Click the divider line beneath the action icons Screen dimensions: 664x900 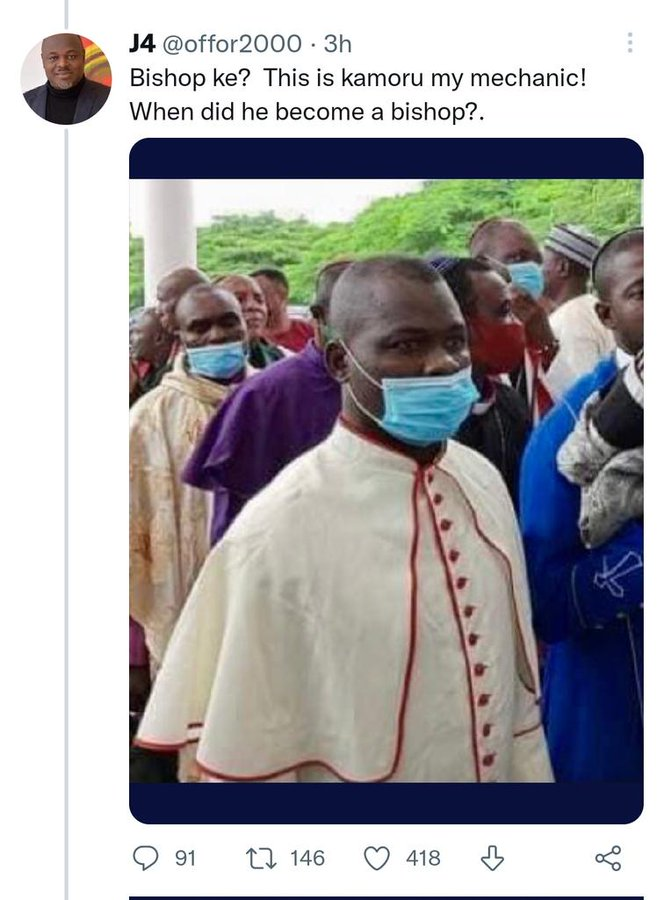[385, 896]
